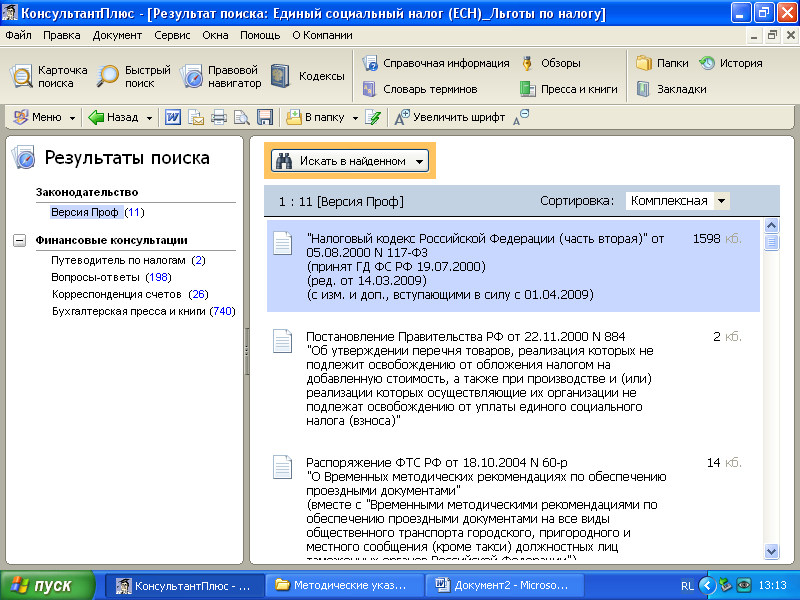
Task: Open Пресса и книги
Action: [x=568, y=89]
